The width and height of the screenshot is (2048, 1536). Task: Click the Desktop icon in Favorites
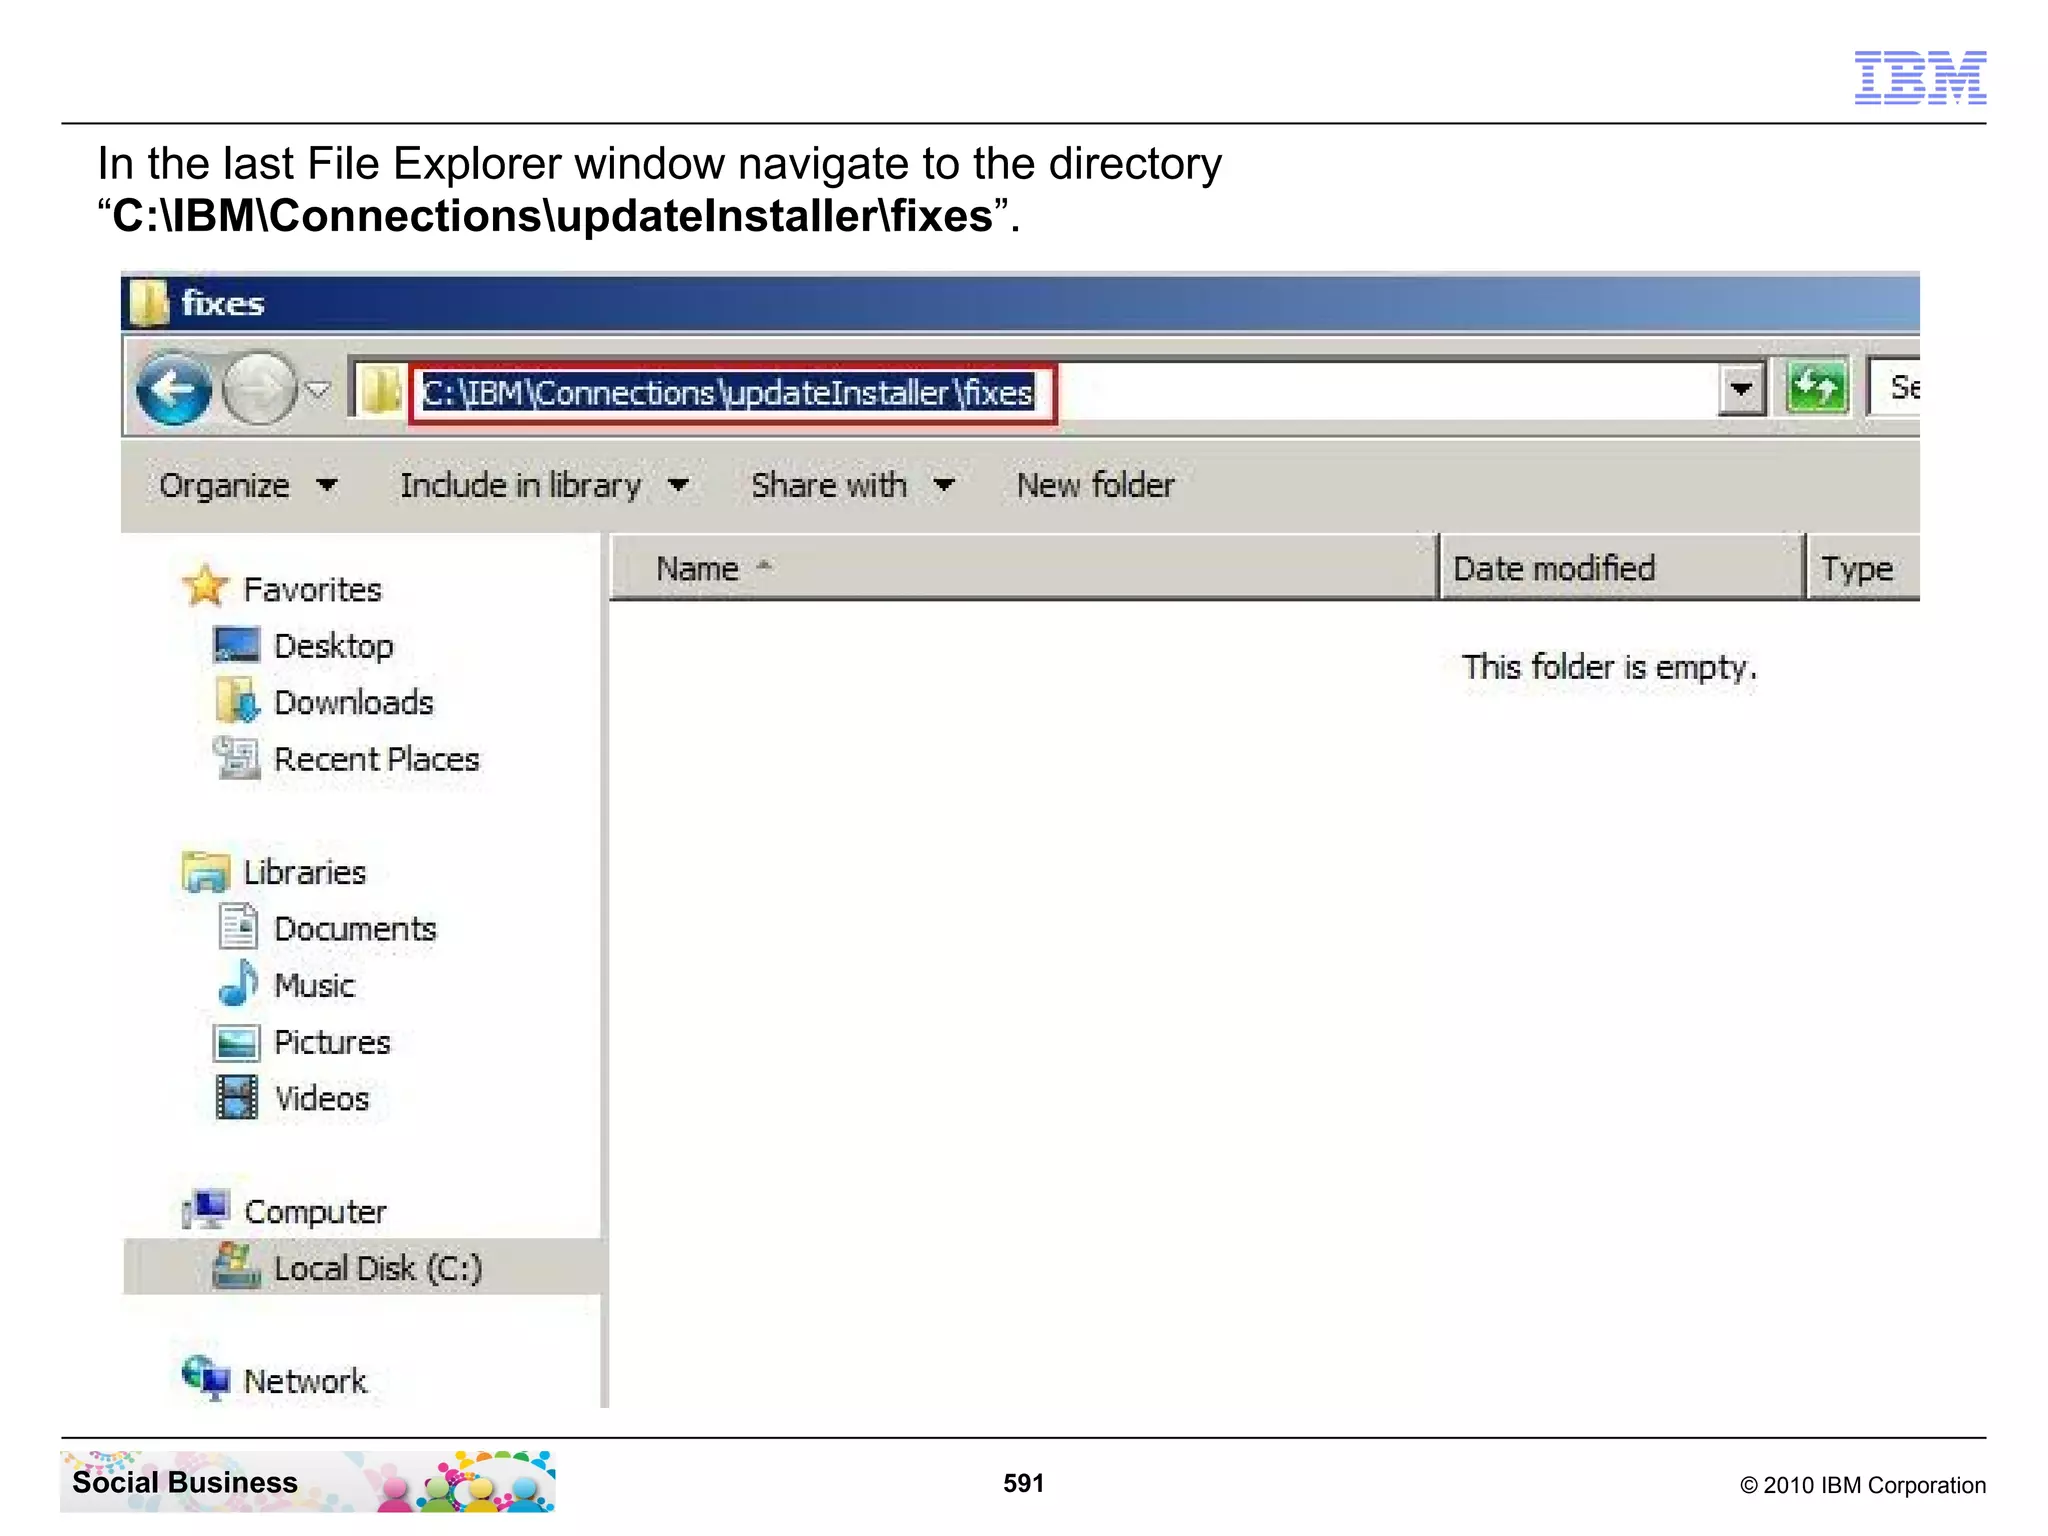[x=236, y=645]
